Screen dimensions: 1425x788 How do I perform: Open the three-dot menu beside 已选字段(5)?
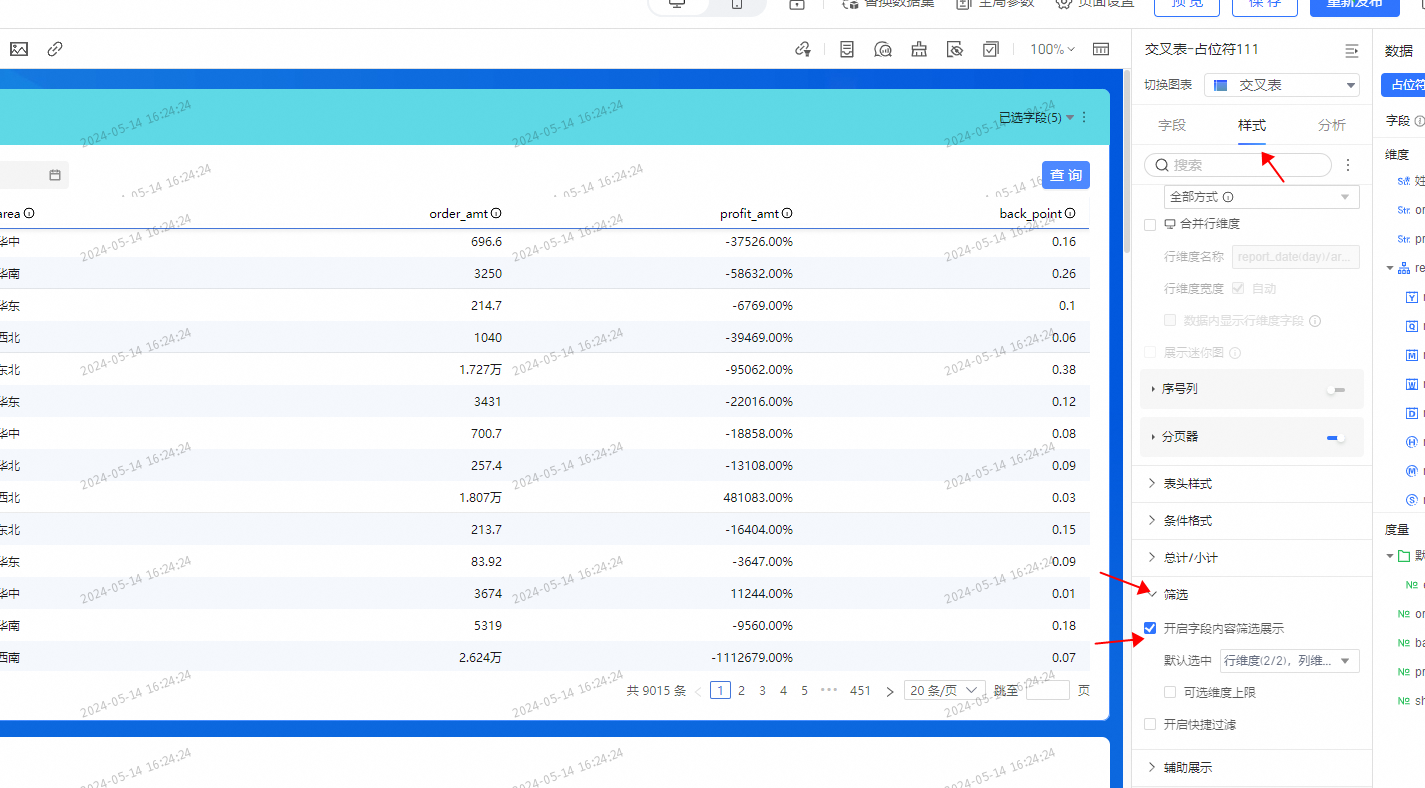click(x=1085, y=118)
